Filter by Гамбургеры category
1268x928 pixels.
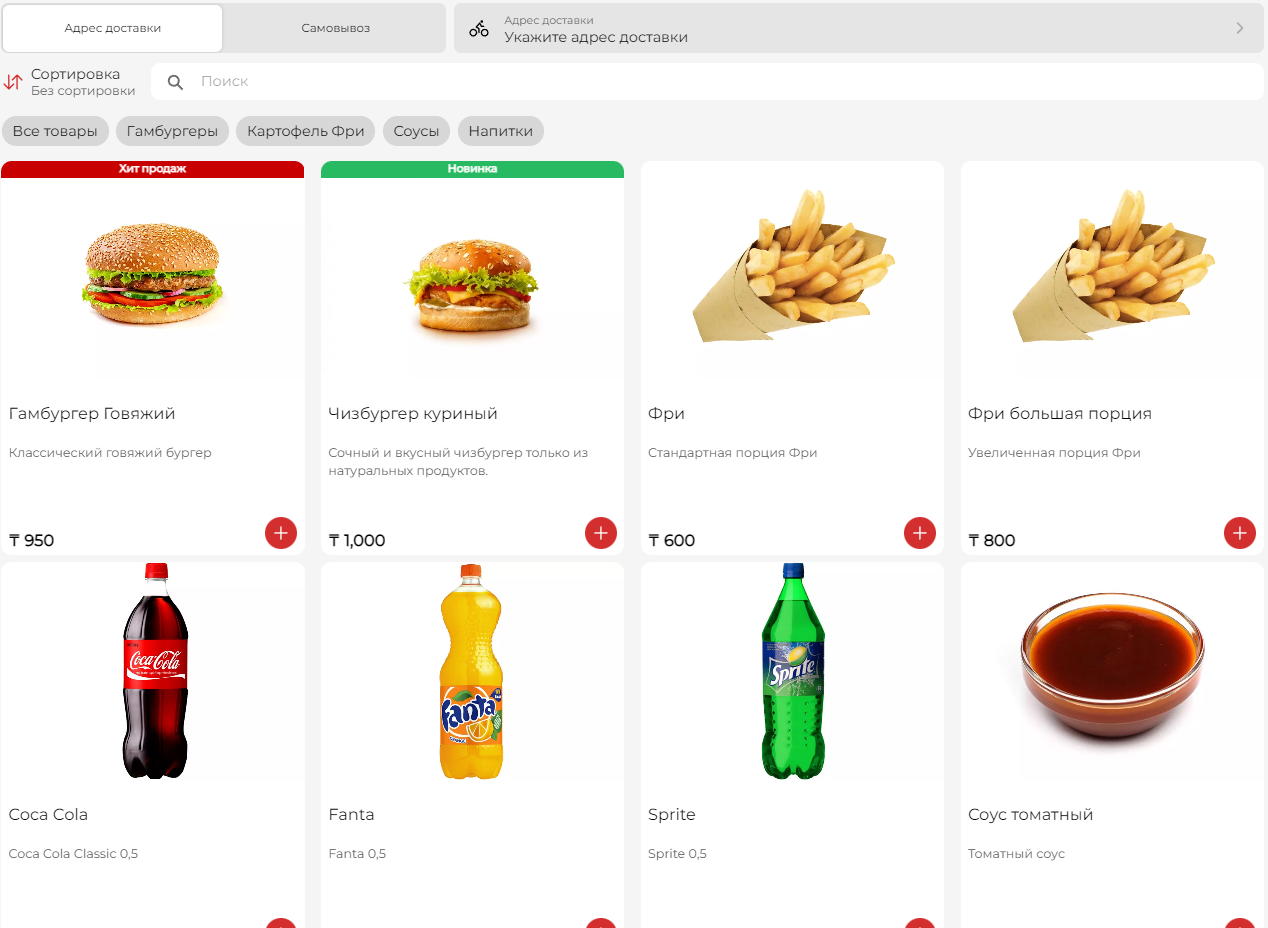pos(172,131)
